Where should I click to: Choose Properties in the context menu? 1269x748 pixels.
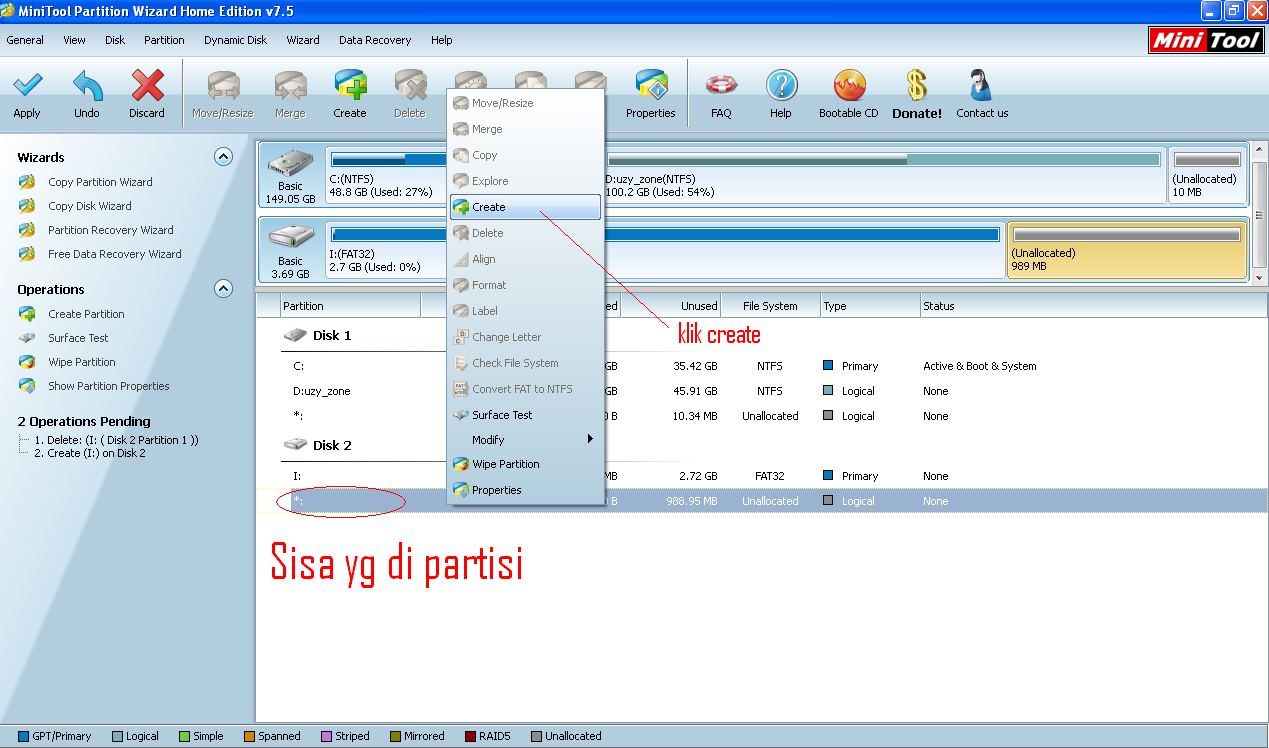click(525, 490)
